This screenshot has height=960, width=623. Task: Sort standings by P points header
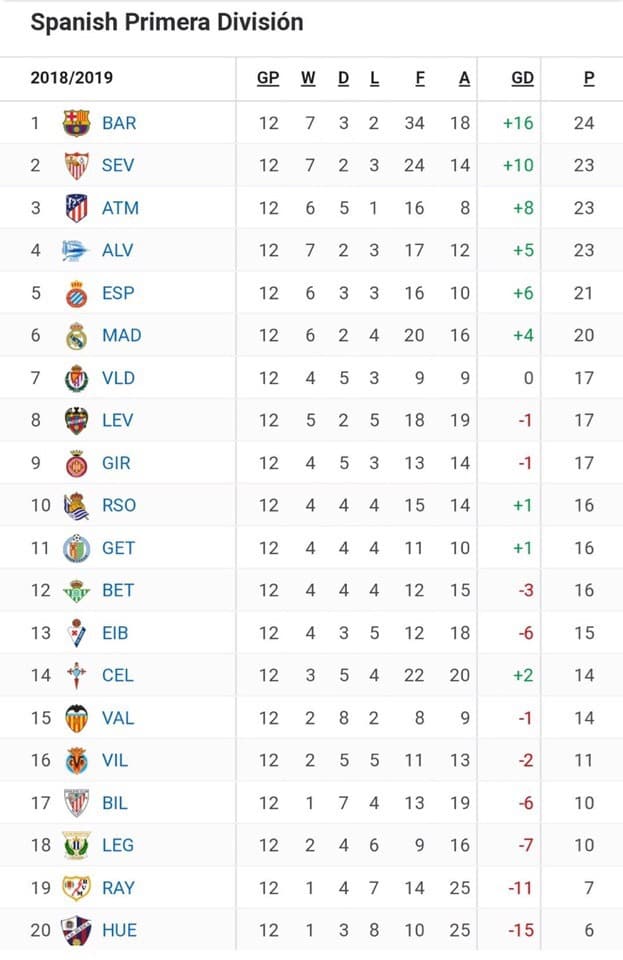pos(589,78)
